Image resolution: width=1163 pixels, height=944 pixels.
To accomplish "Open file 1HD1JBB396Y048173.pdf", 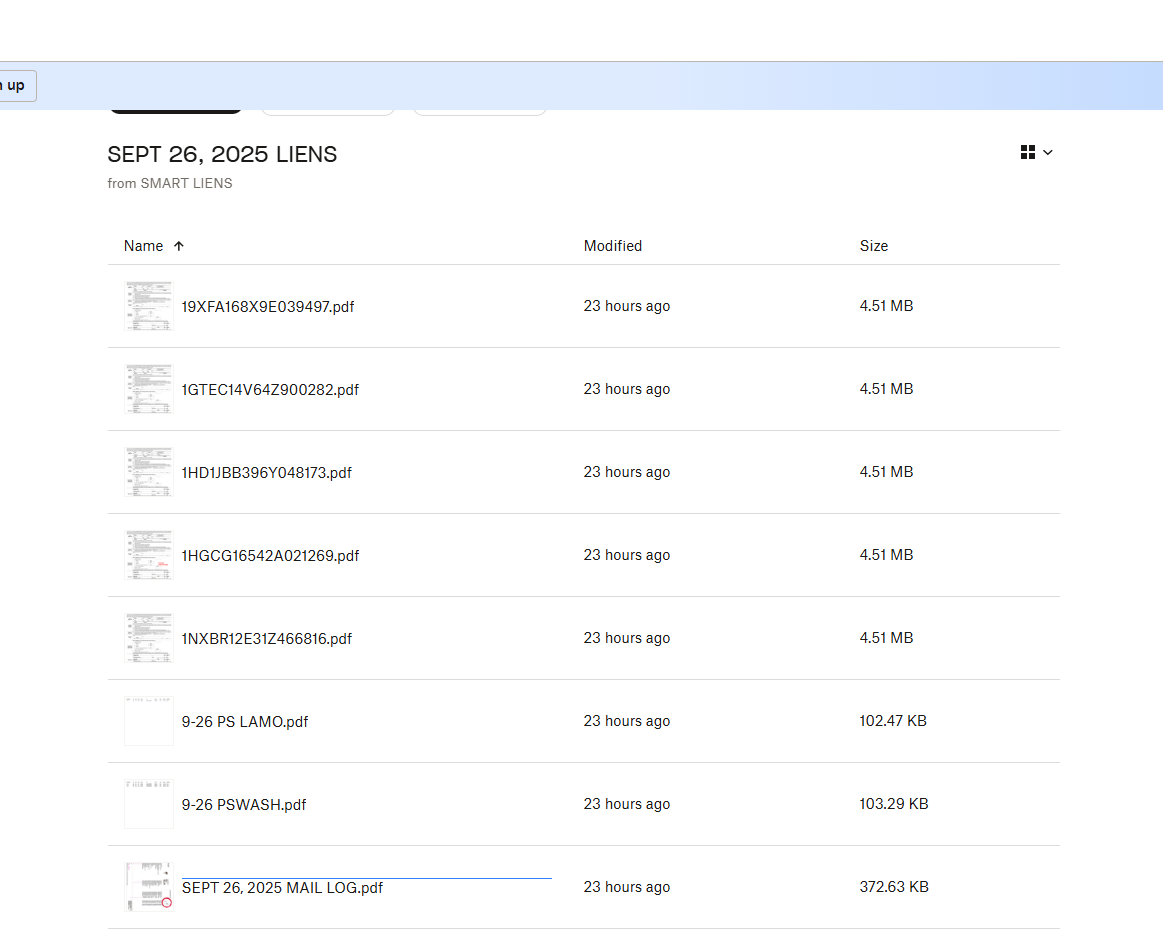I will (266, 473).
